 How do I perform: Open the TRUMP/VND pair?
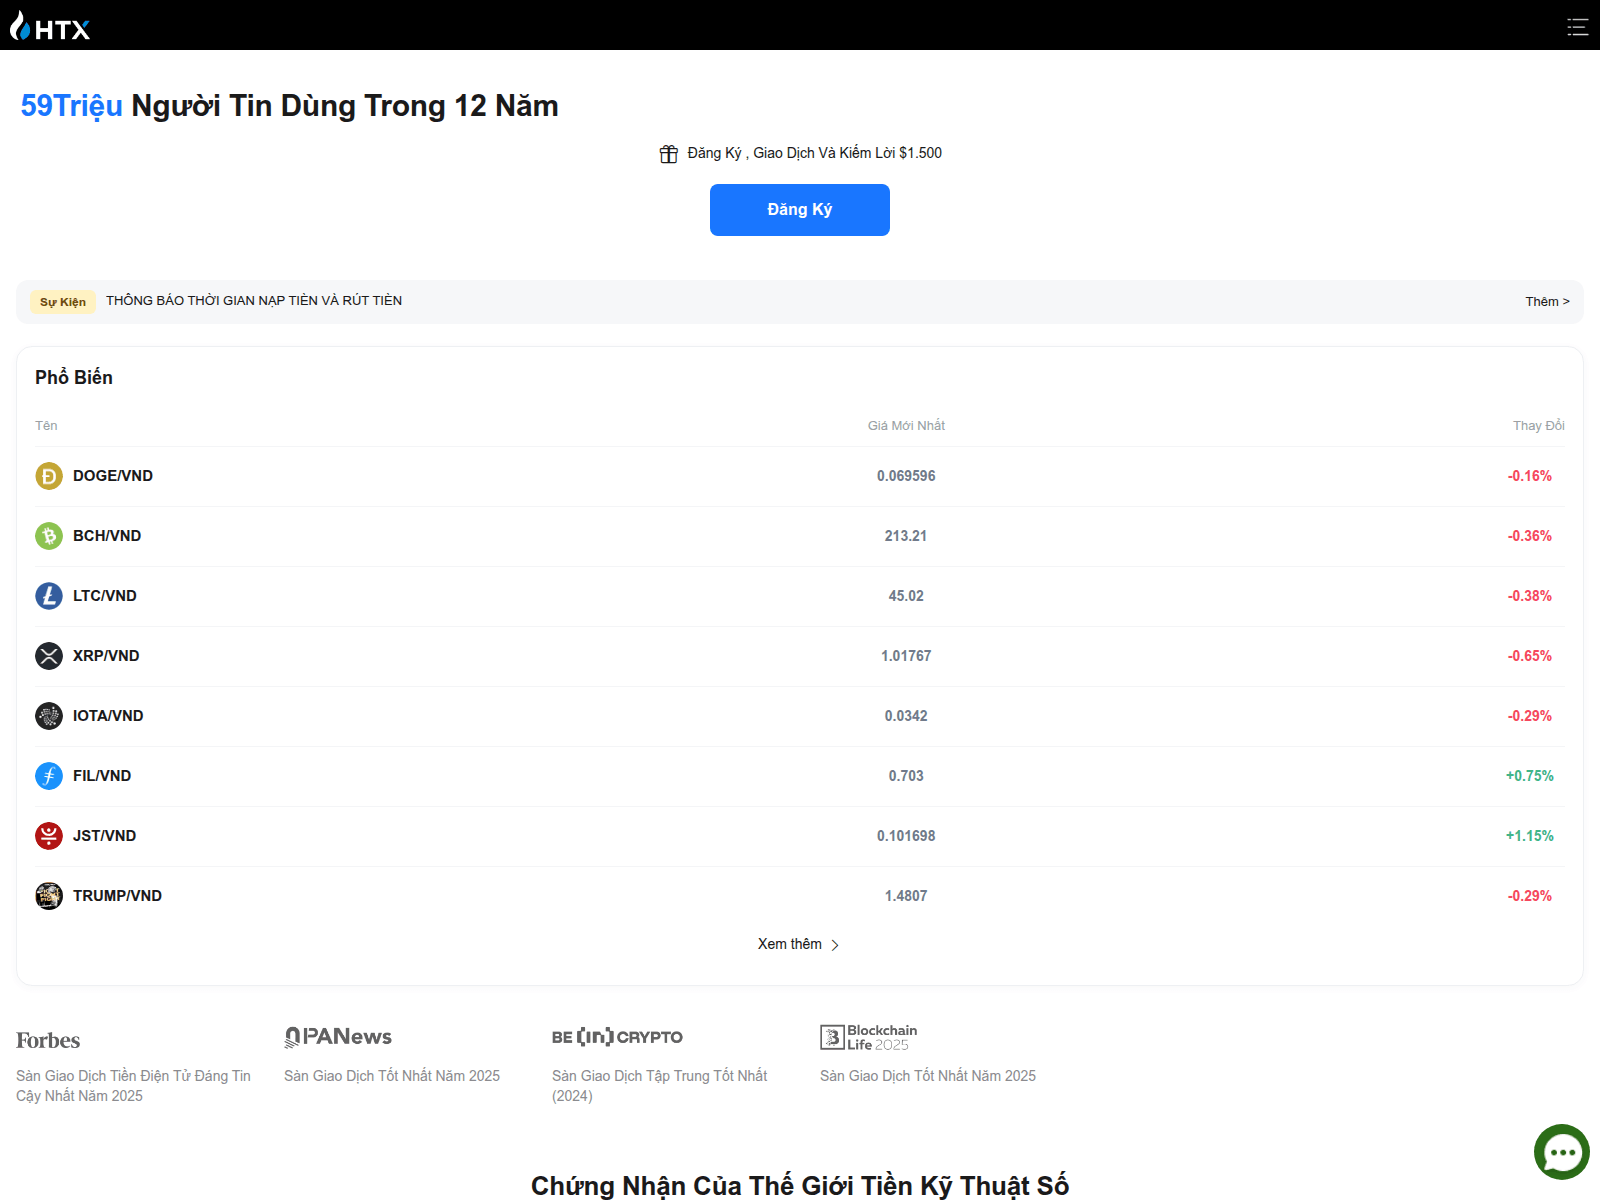point(117,896)
